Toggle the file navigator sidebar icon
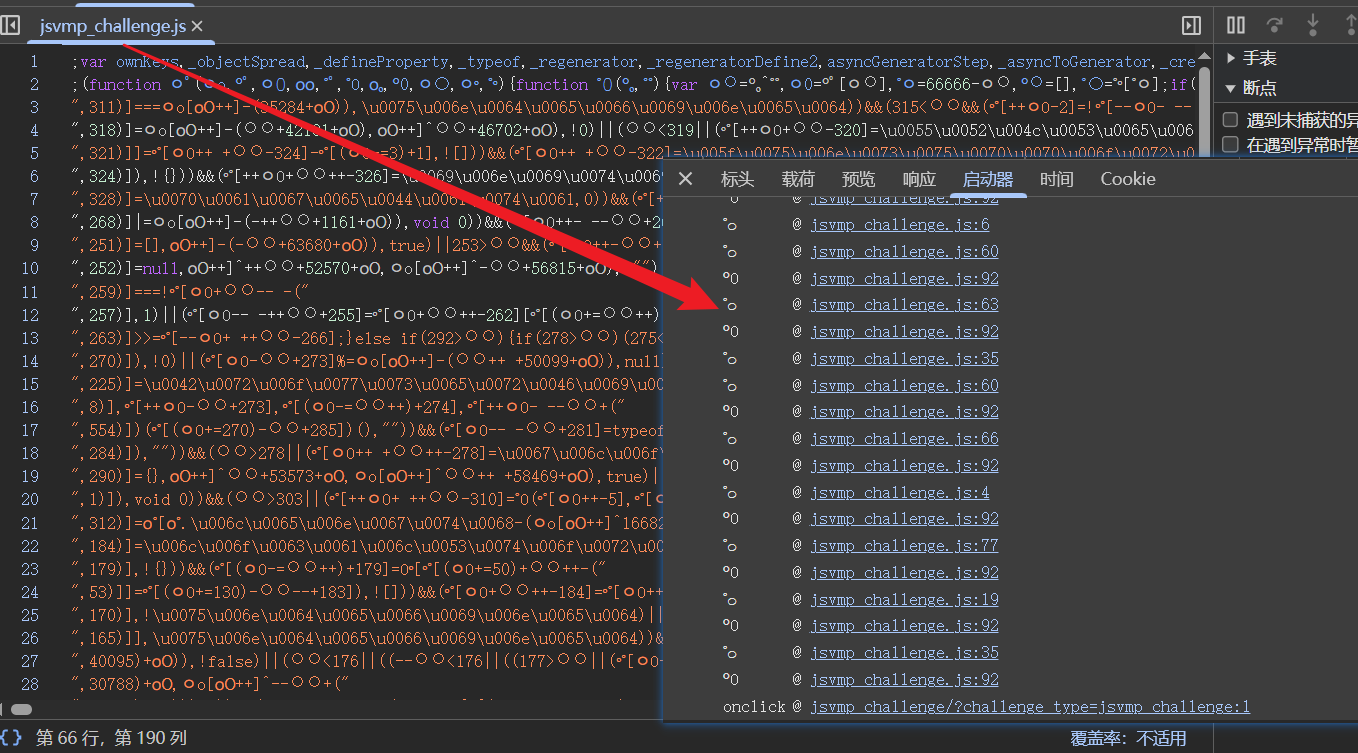1358x753 pixels. click(x=10, y=26)
